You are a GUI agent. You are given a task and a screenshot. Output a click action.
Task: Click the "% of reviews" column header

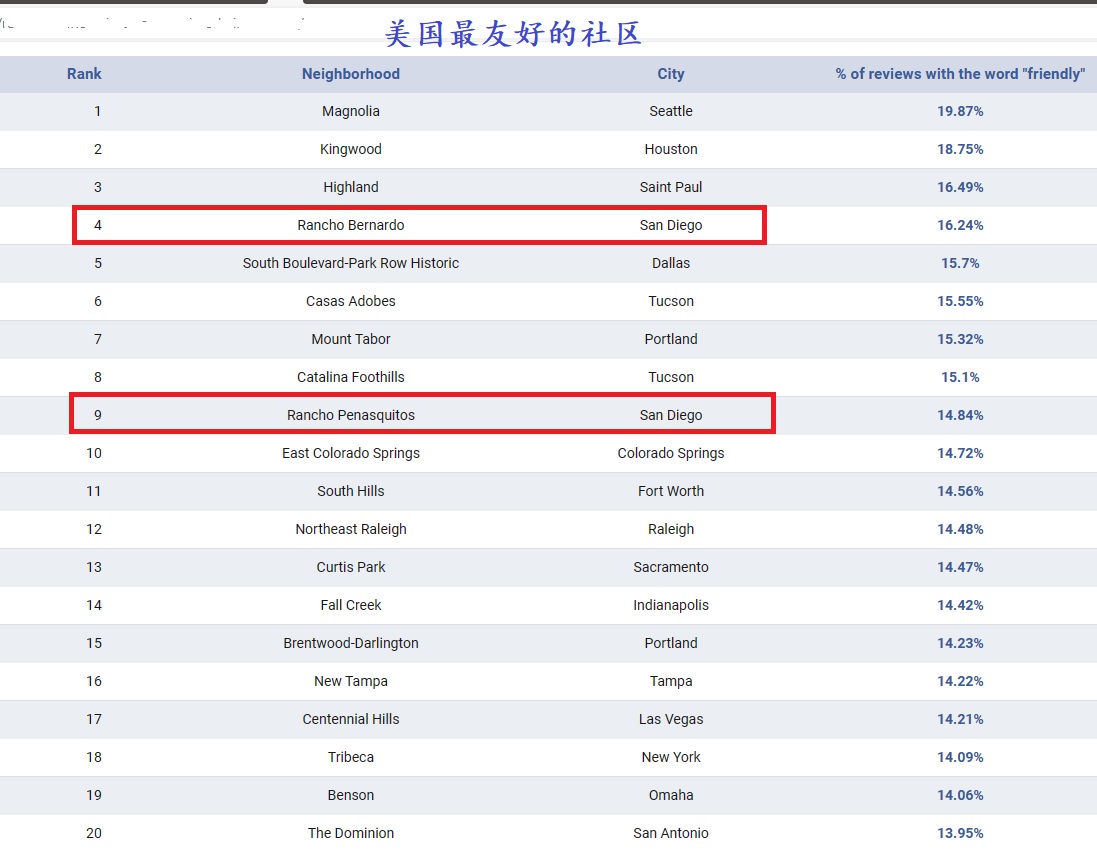coord(959,74)
